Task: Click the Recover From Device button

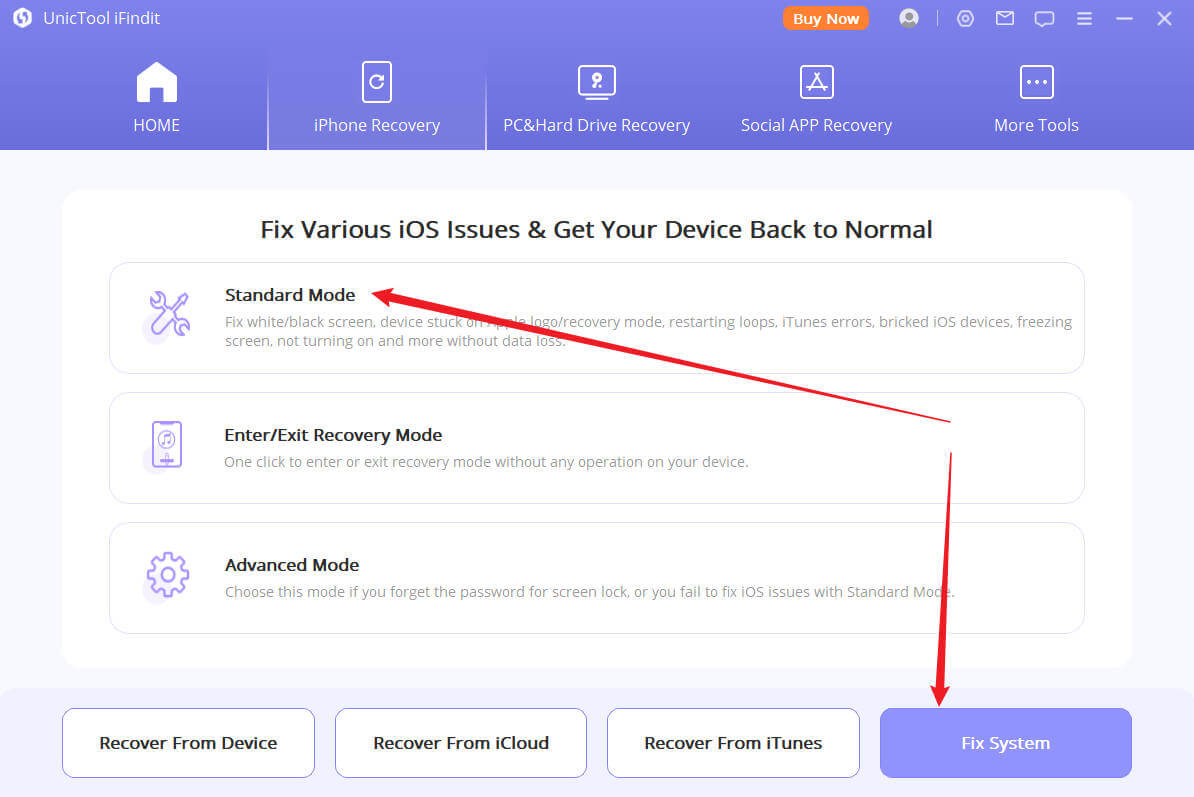Action: tap(188, 743)
